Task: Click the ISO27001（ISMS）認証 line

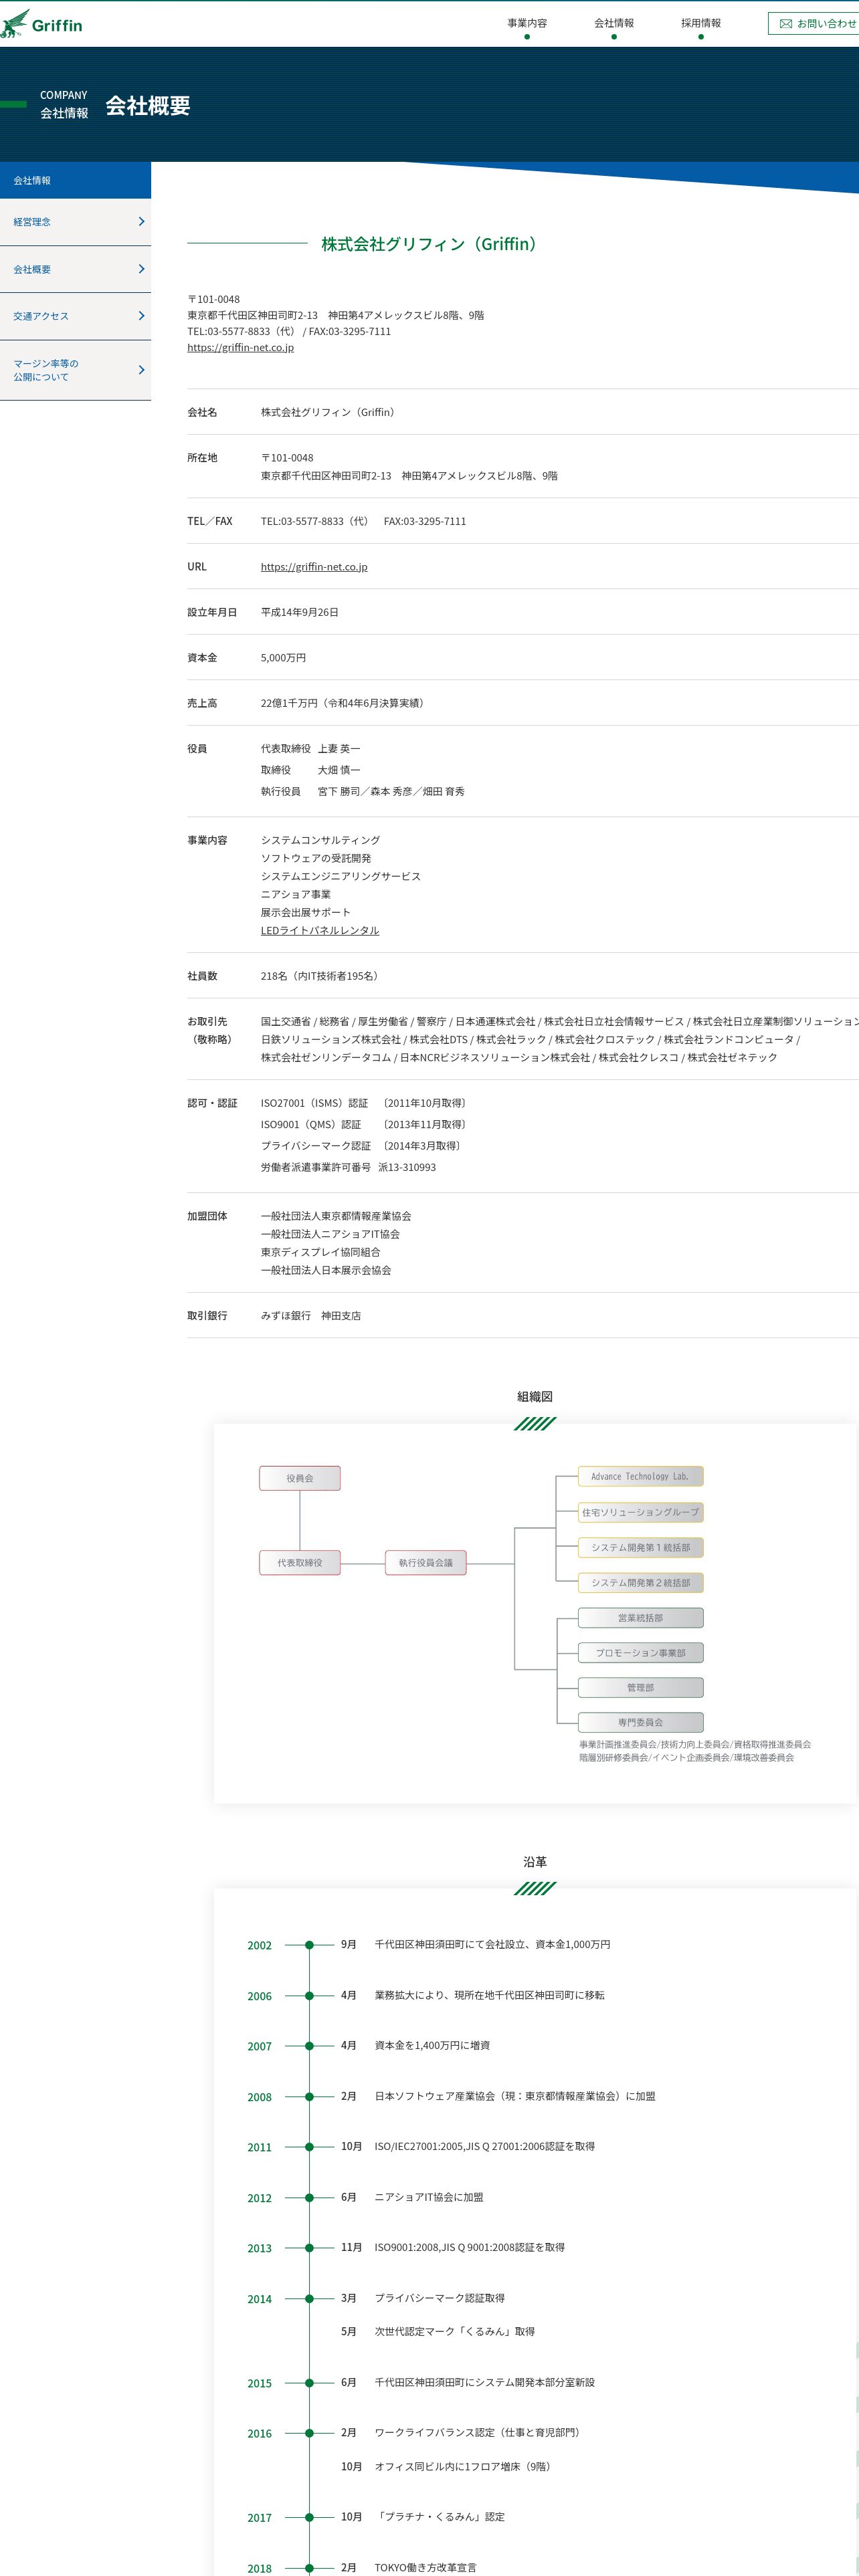Action: click(x=366, y=1104)
